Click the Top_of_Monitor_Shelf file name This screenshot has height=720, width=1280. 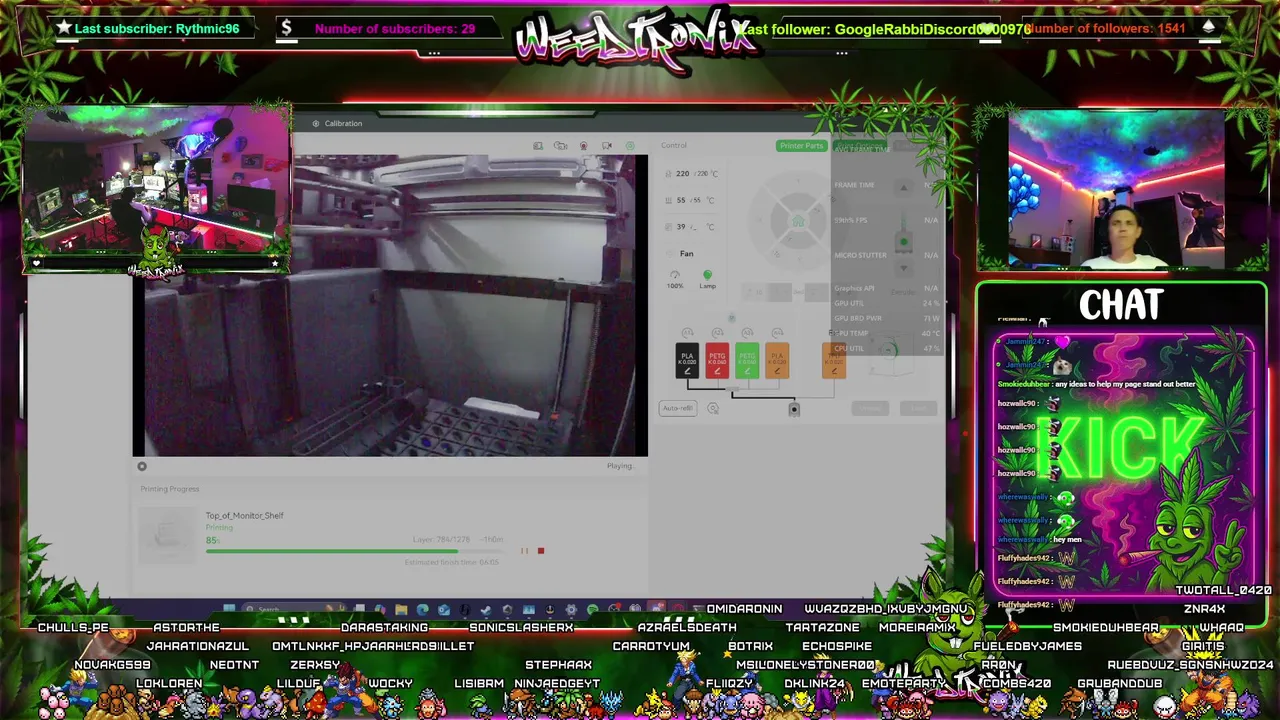pyautogui.click(x=244, y=516)
